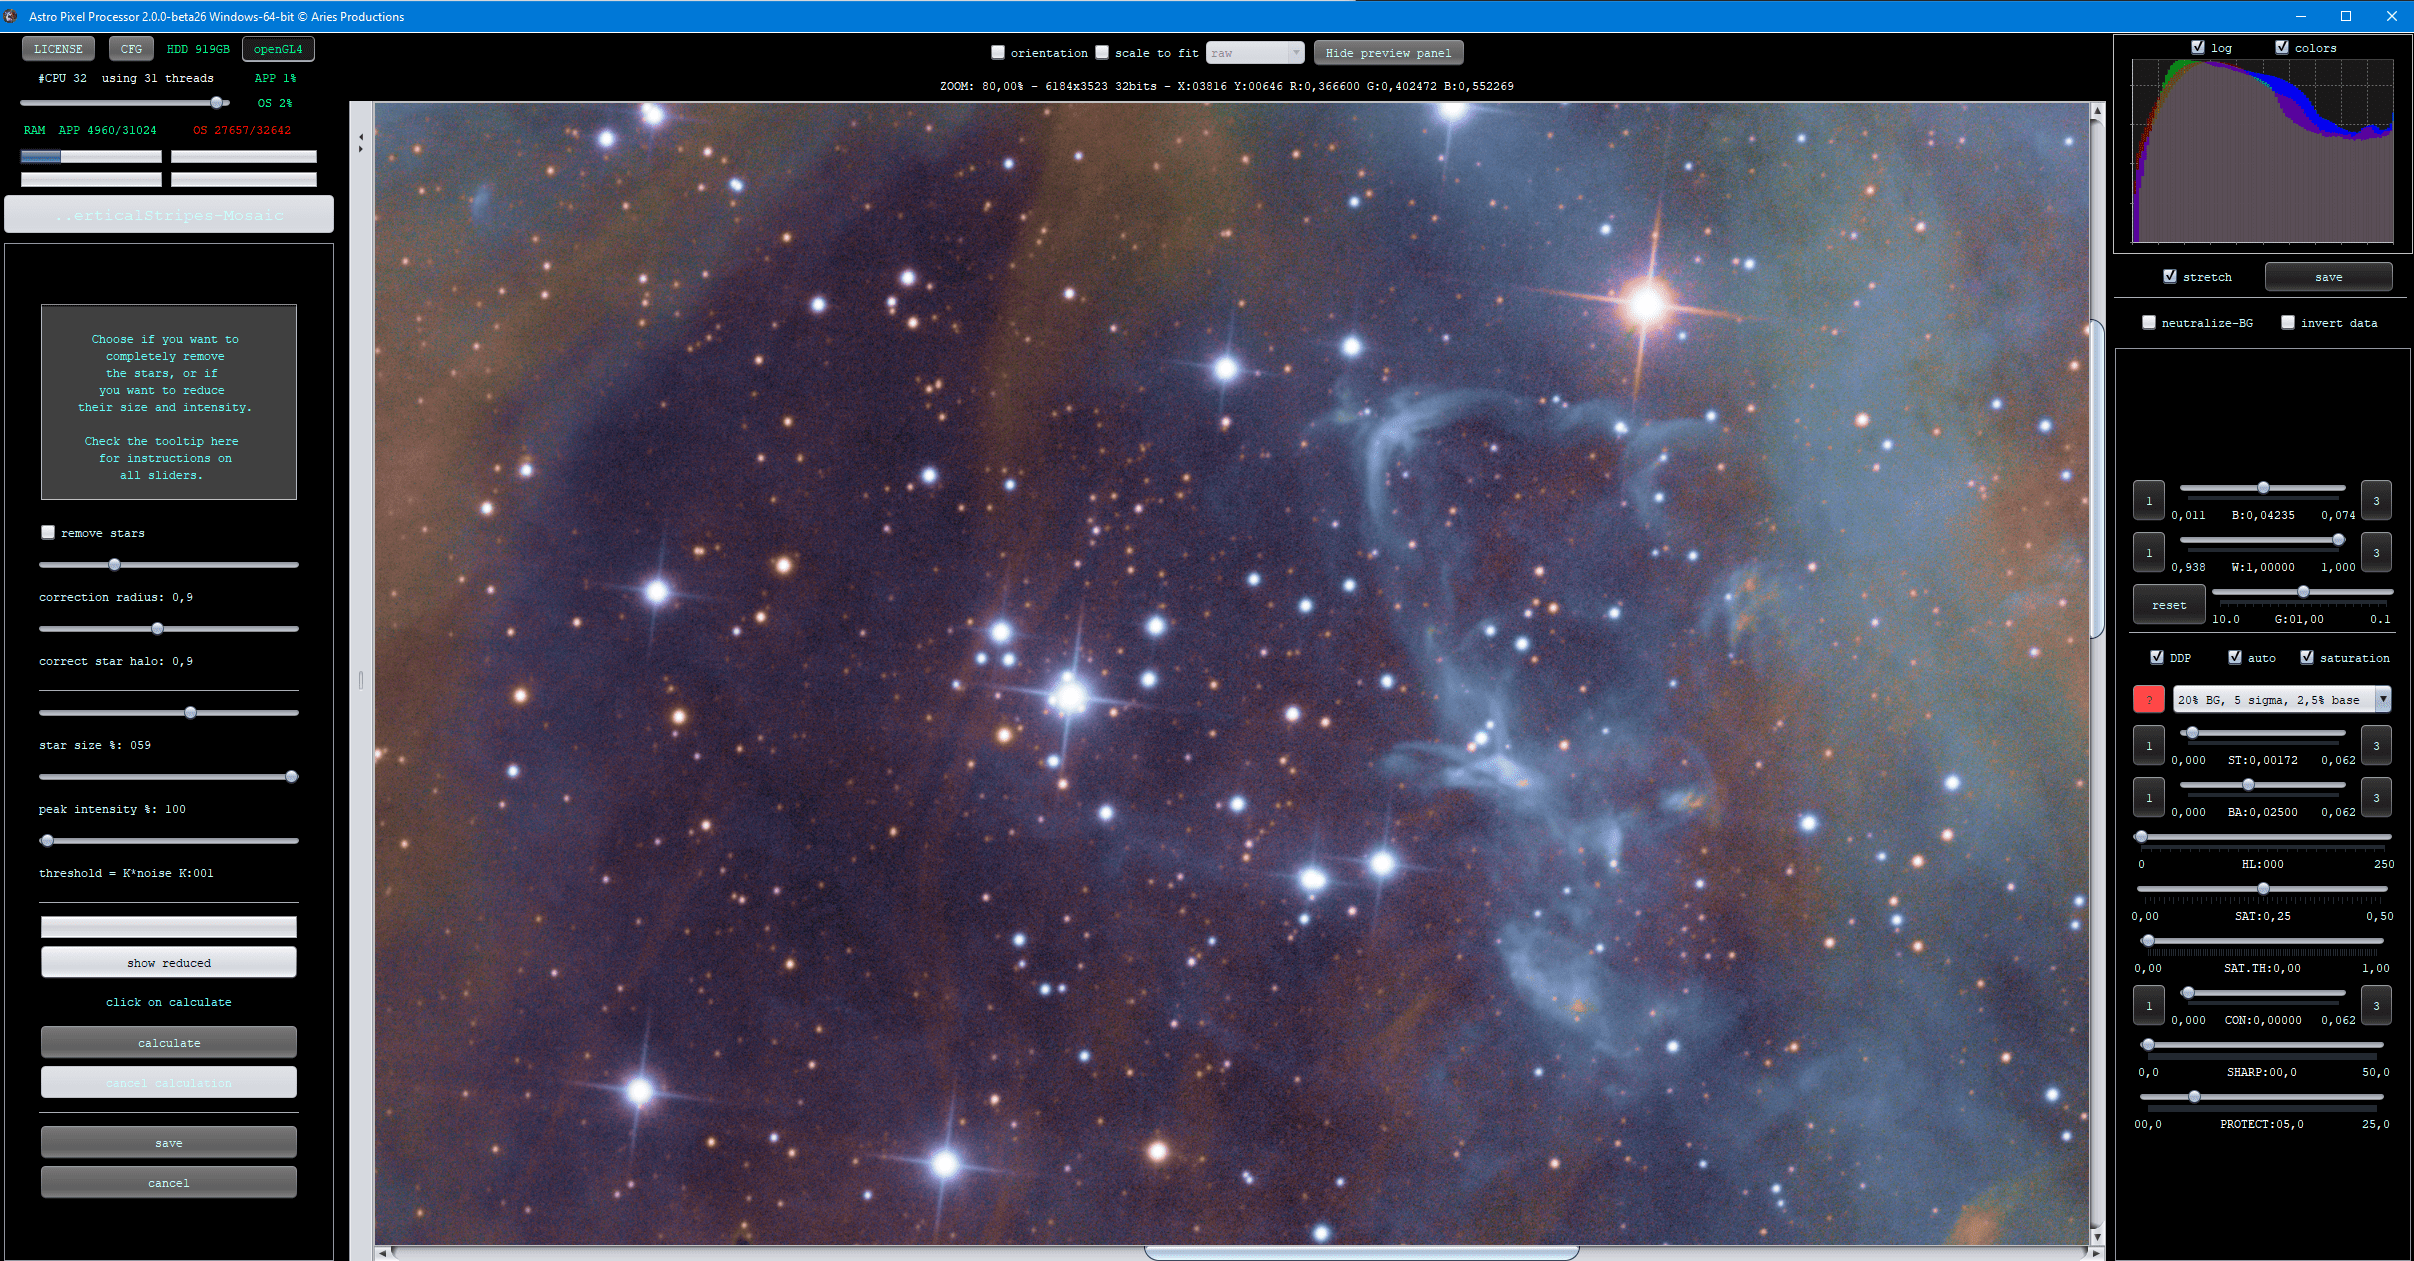Image resolution: width=2414 pixels, height=1261 pixels.
Task: Open the LICENSE menu
Action: (58, 49)
